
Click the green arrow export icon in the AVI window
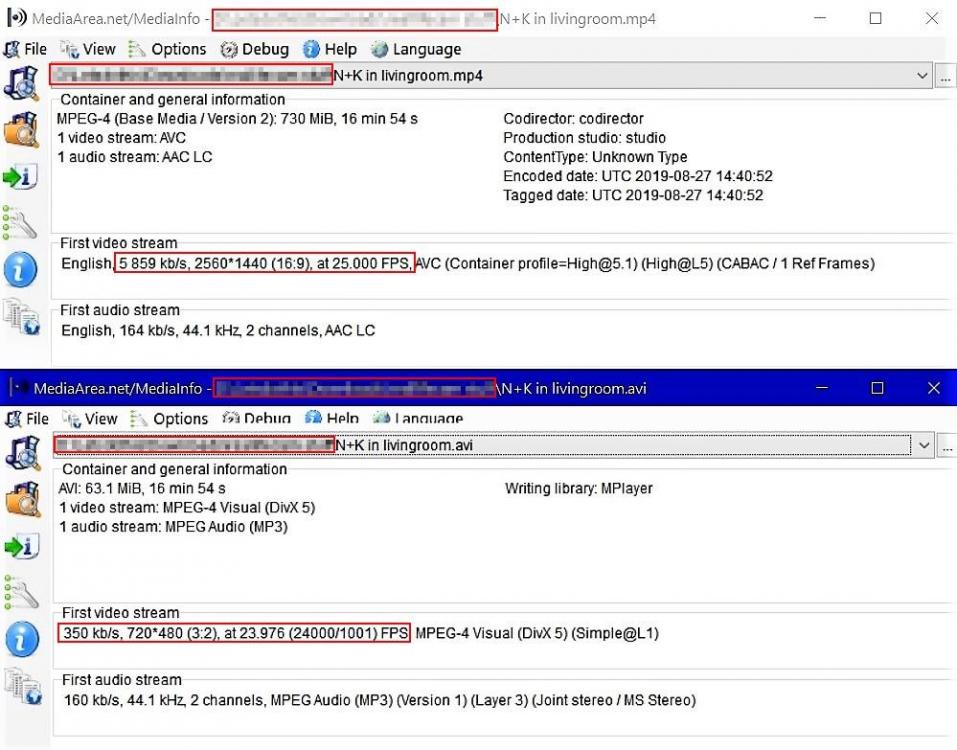click(x=21, y=546)
